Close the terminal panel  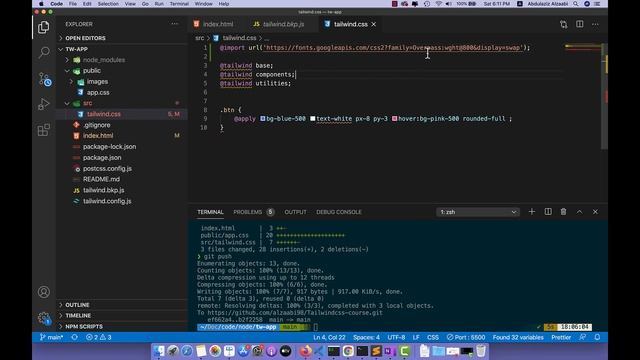[x=595, y=211]
